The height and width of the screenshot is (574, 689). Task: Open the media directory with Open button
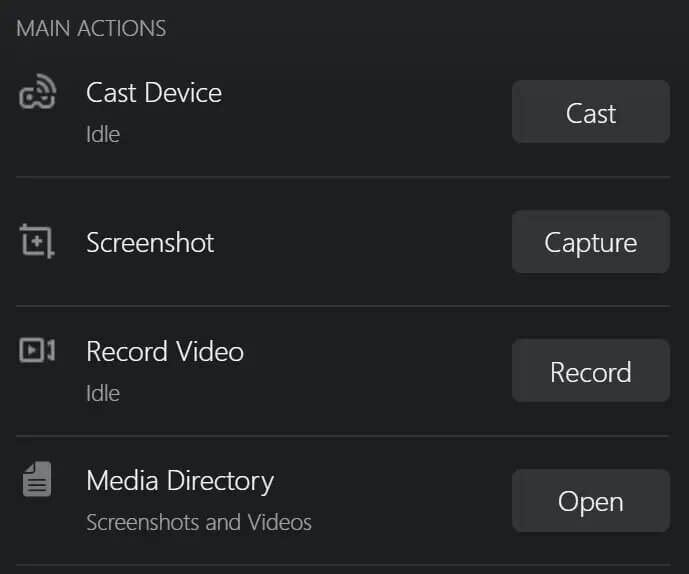pos(590,501)
